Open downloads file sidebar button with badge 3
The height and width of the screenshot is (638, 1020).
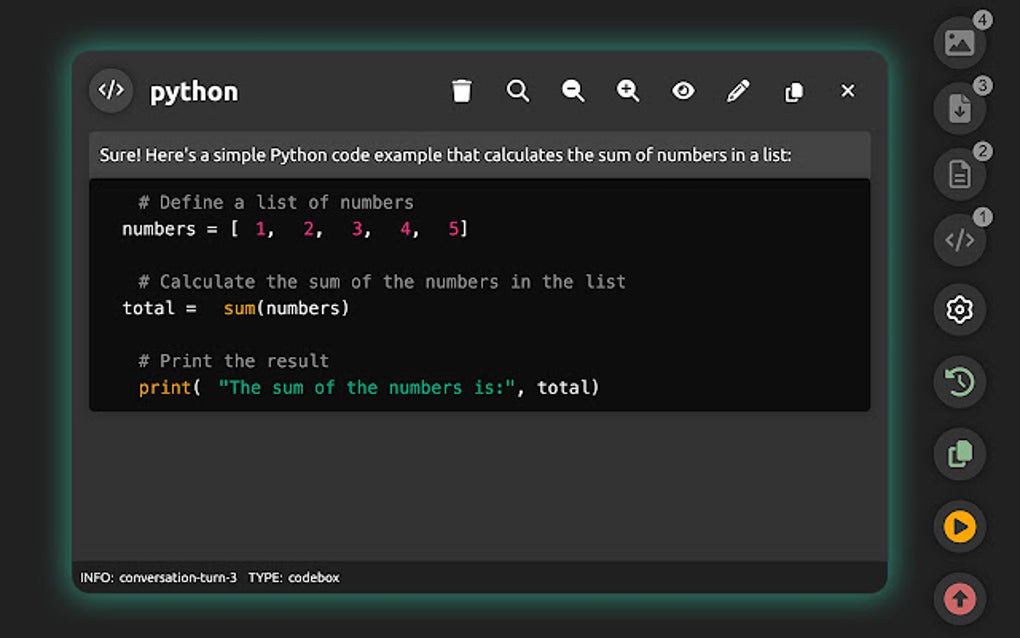960,109
